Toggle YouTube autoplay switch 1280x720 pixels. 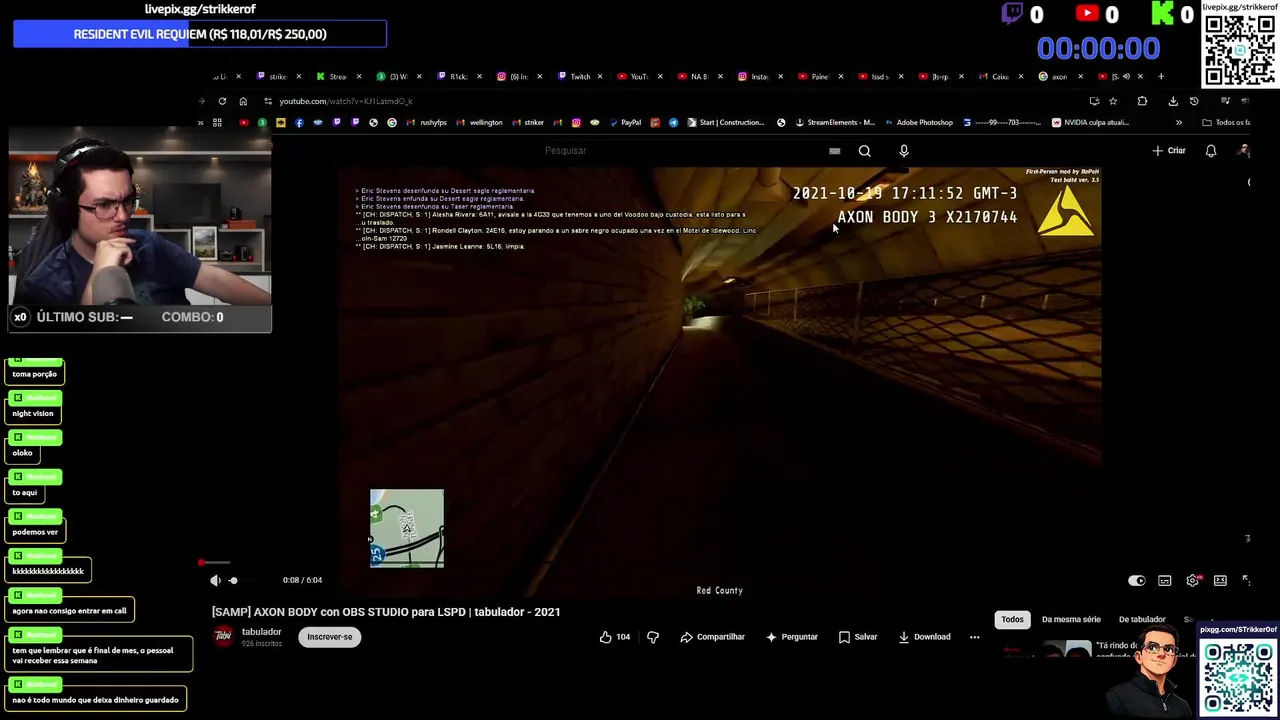[x=1137, y=580]
